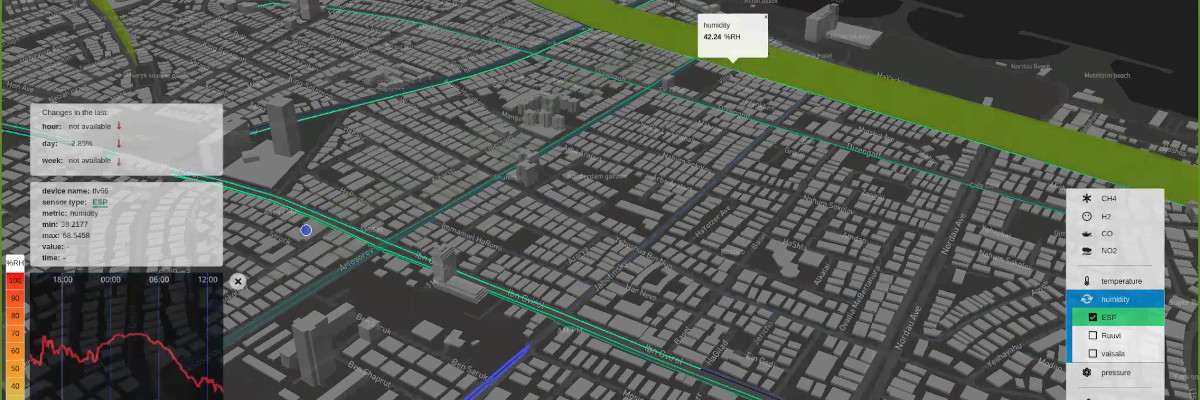Select the NO2 cloud icon
The image size is (1200, 400).
[1086, 250]
